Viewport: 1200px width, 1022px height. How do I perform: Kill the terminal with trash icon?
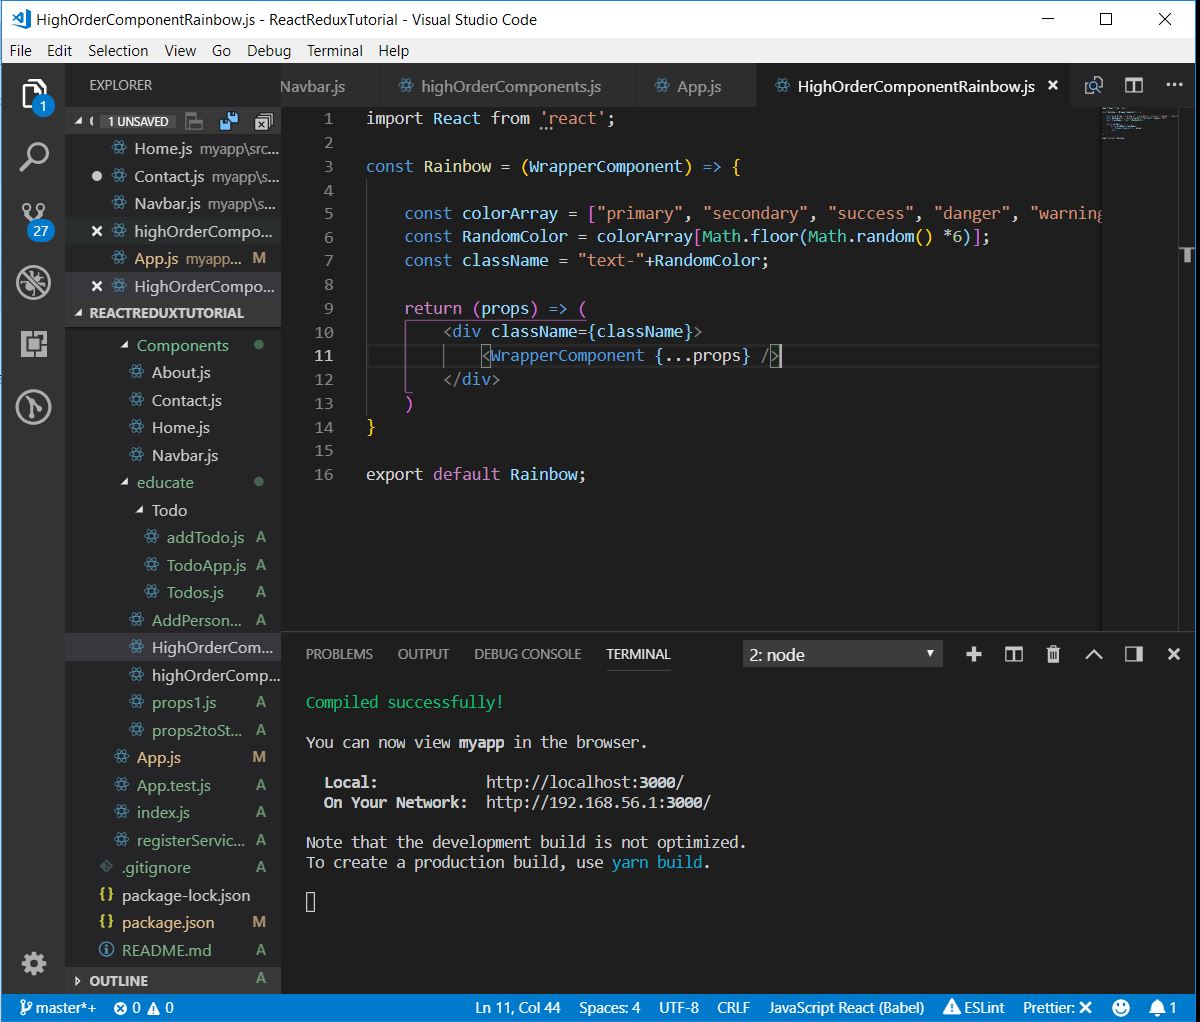1053,654
